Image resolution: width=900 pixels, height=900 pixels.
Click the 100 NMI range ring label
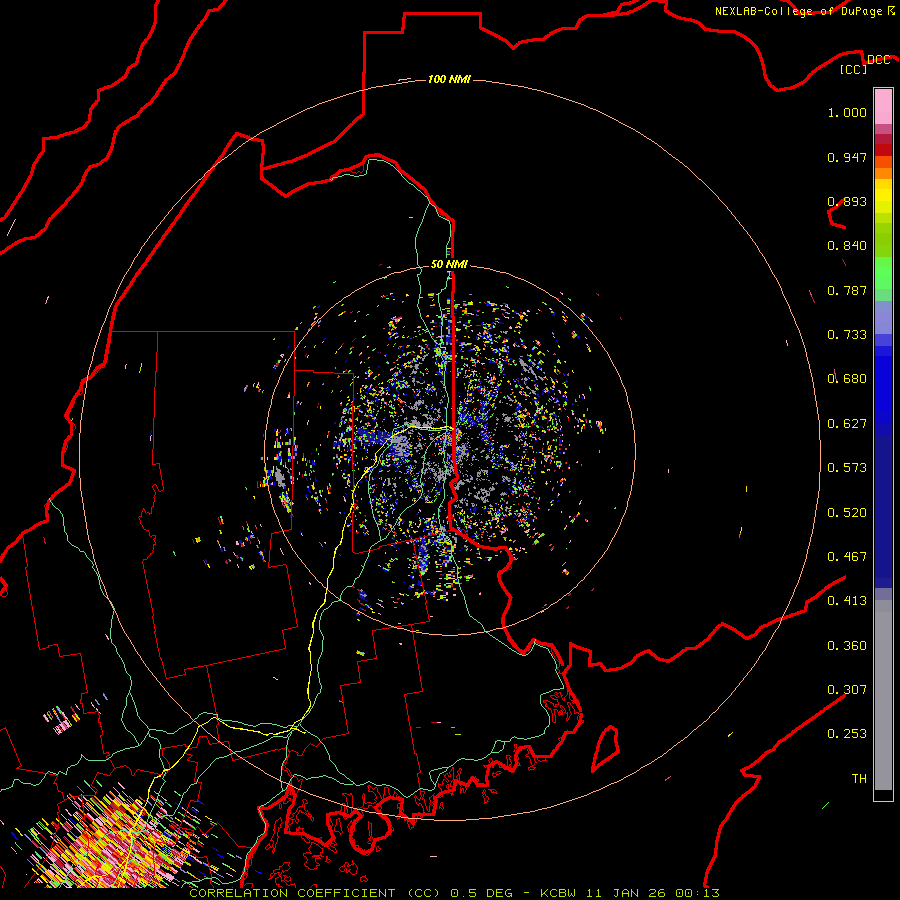pos(449,79)
